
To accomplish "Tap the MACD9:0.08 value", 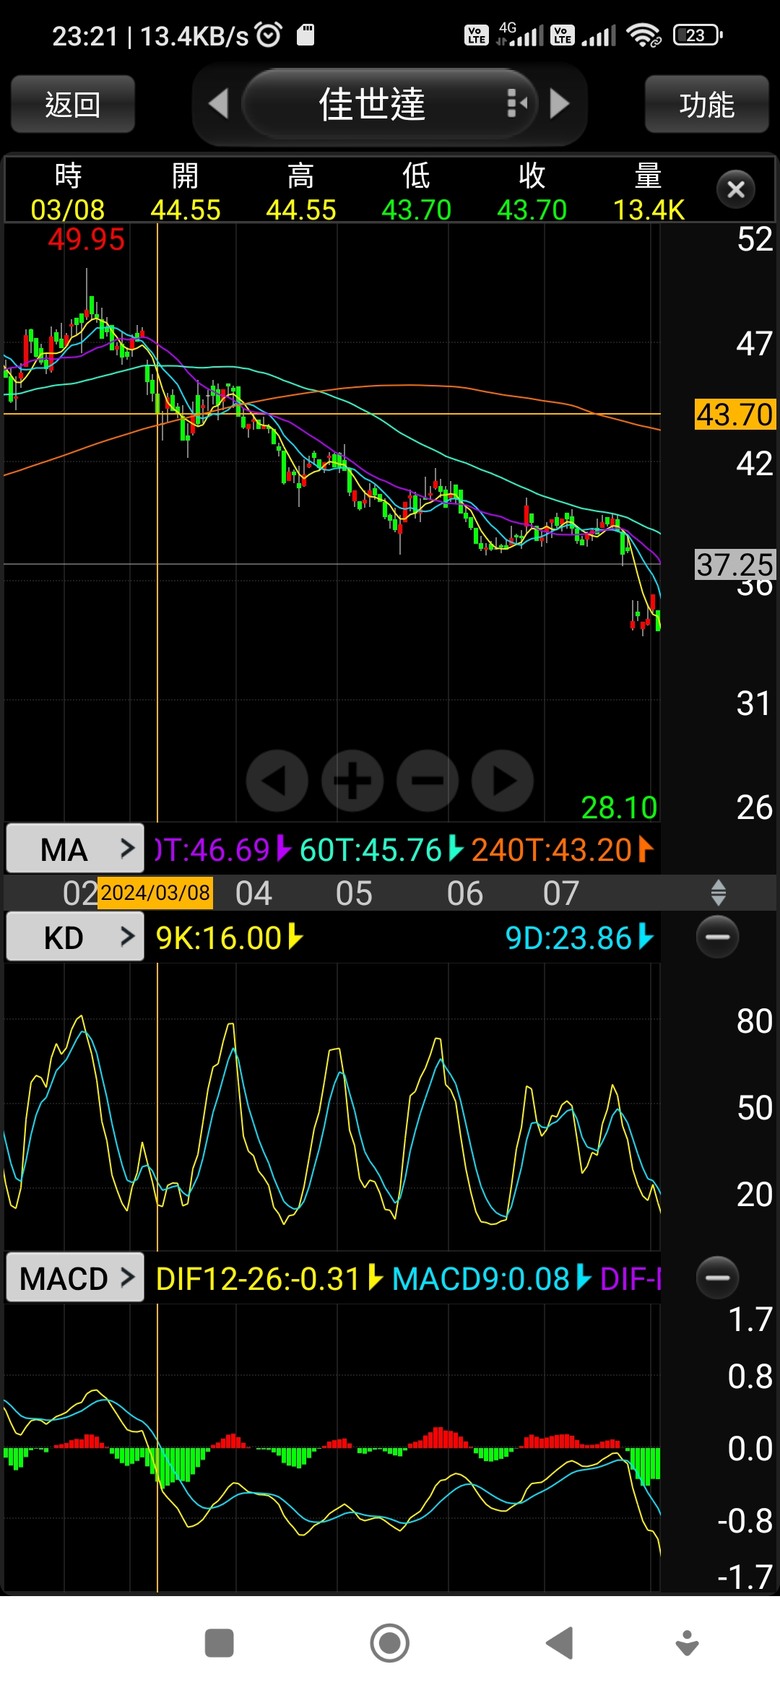I will 481,1279.
